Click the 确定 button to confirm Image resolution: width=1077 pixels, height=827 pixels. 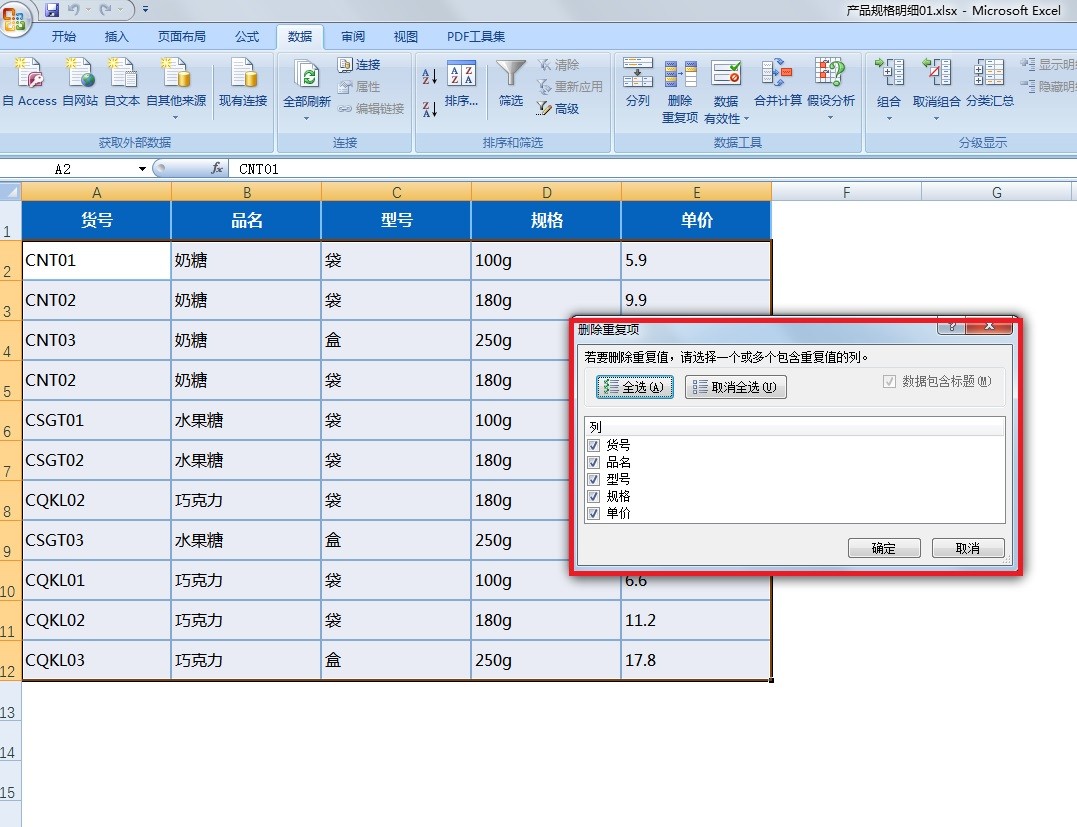point(884,547)
